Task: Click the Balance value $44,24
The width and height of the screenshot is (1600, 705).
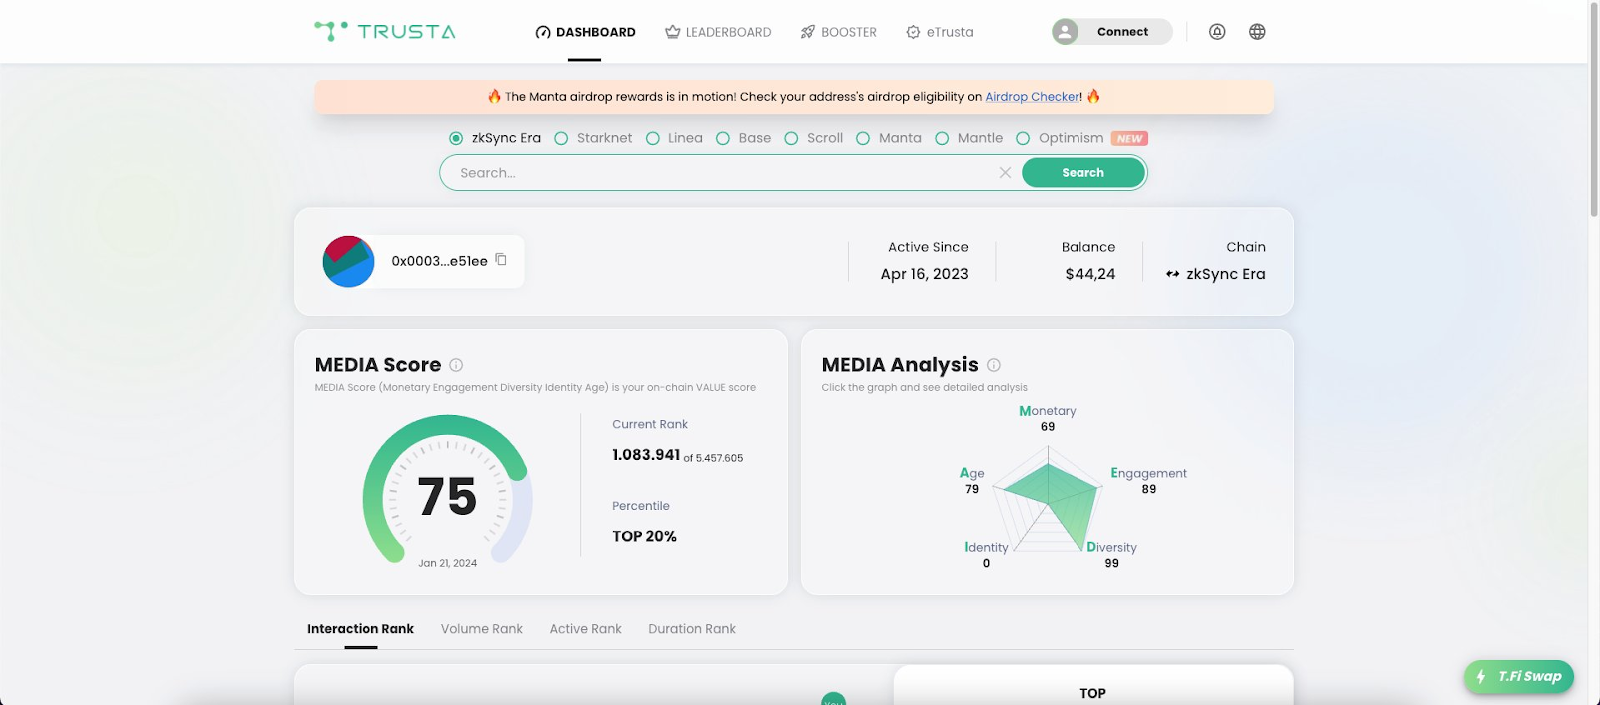Action: 1090,274
